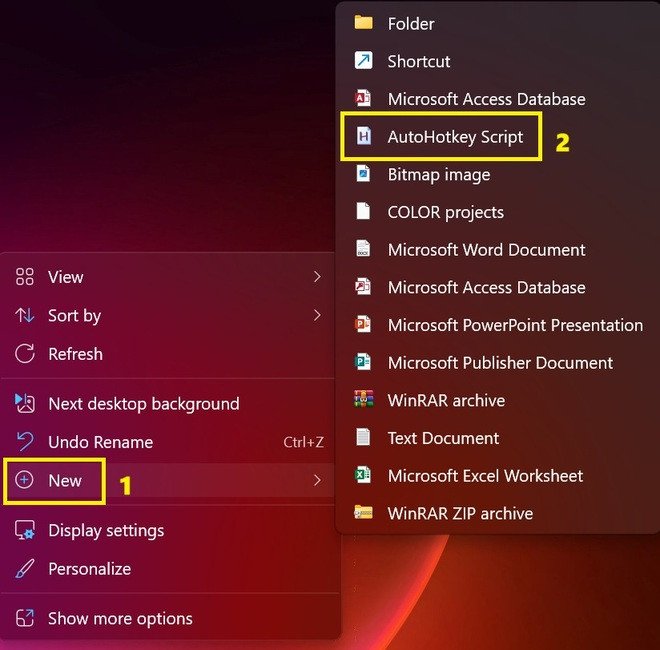Screen dimensions: 660x650
Task: Choose Folder from the New submenu
Action: [x=497, y=24]
